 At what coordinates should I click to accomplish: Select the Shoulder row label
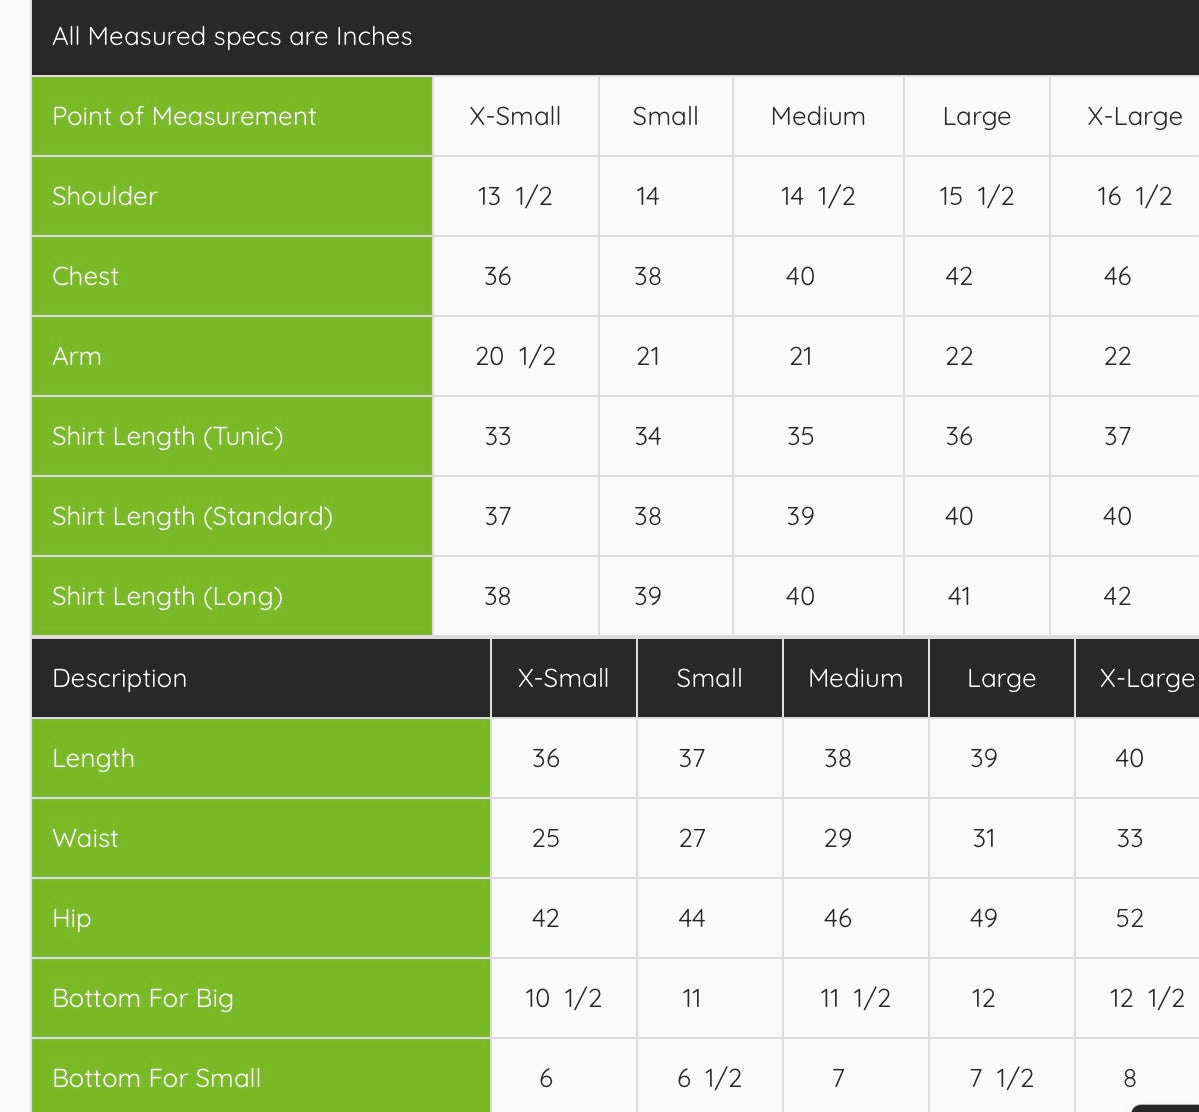click(x=105, y=197)
